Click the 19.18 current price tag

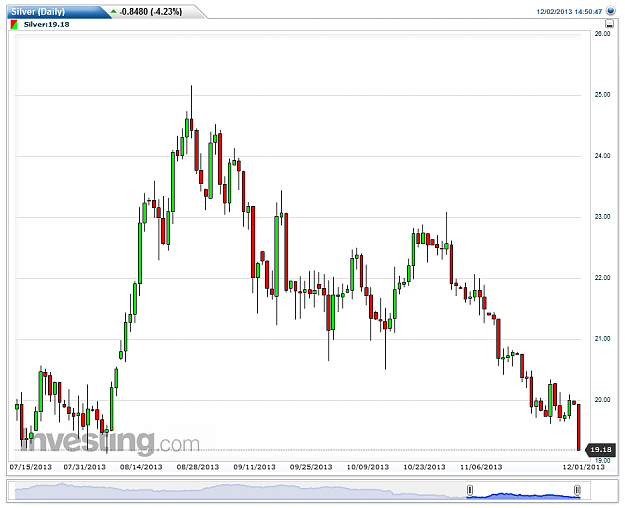click(x=600, y=450)
